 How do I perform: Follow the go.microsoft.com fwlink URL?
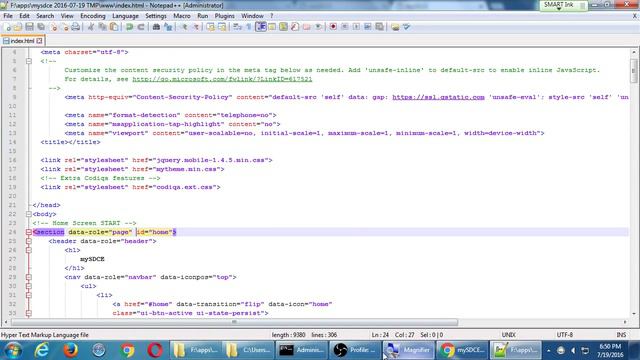[x=222, y=79]
